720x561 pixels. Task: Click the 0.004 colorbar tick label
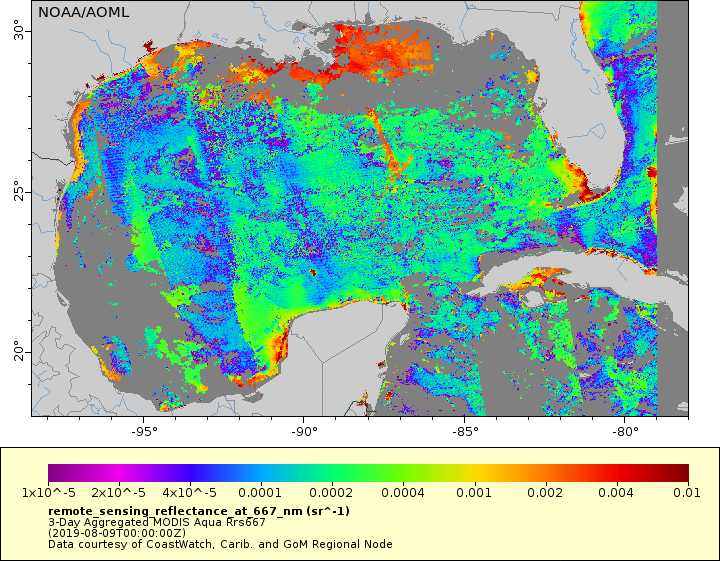point(616,493)
